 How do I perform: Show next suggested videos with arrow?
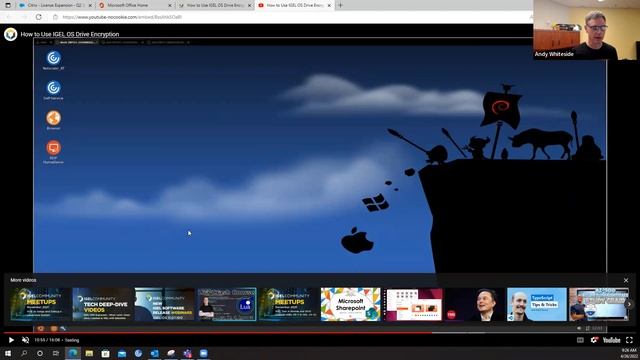click(629, 304)
